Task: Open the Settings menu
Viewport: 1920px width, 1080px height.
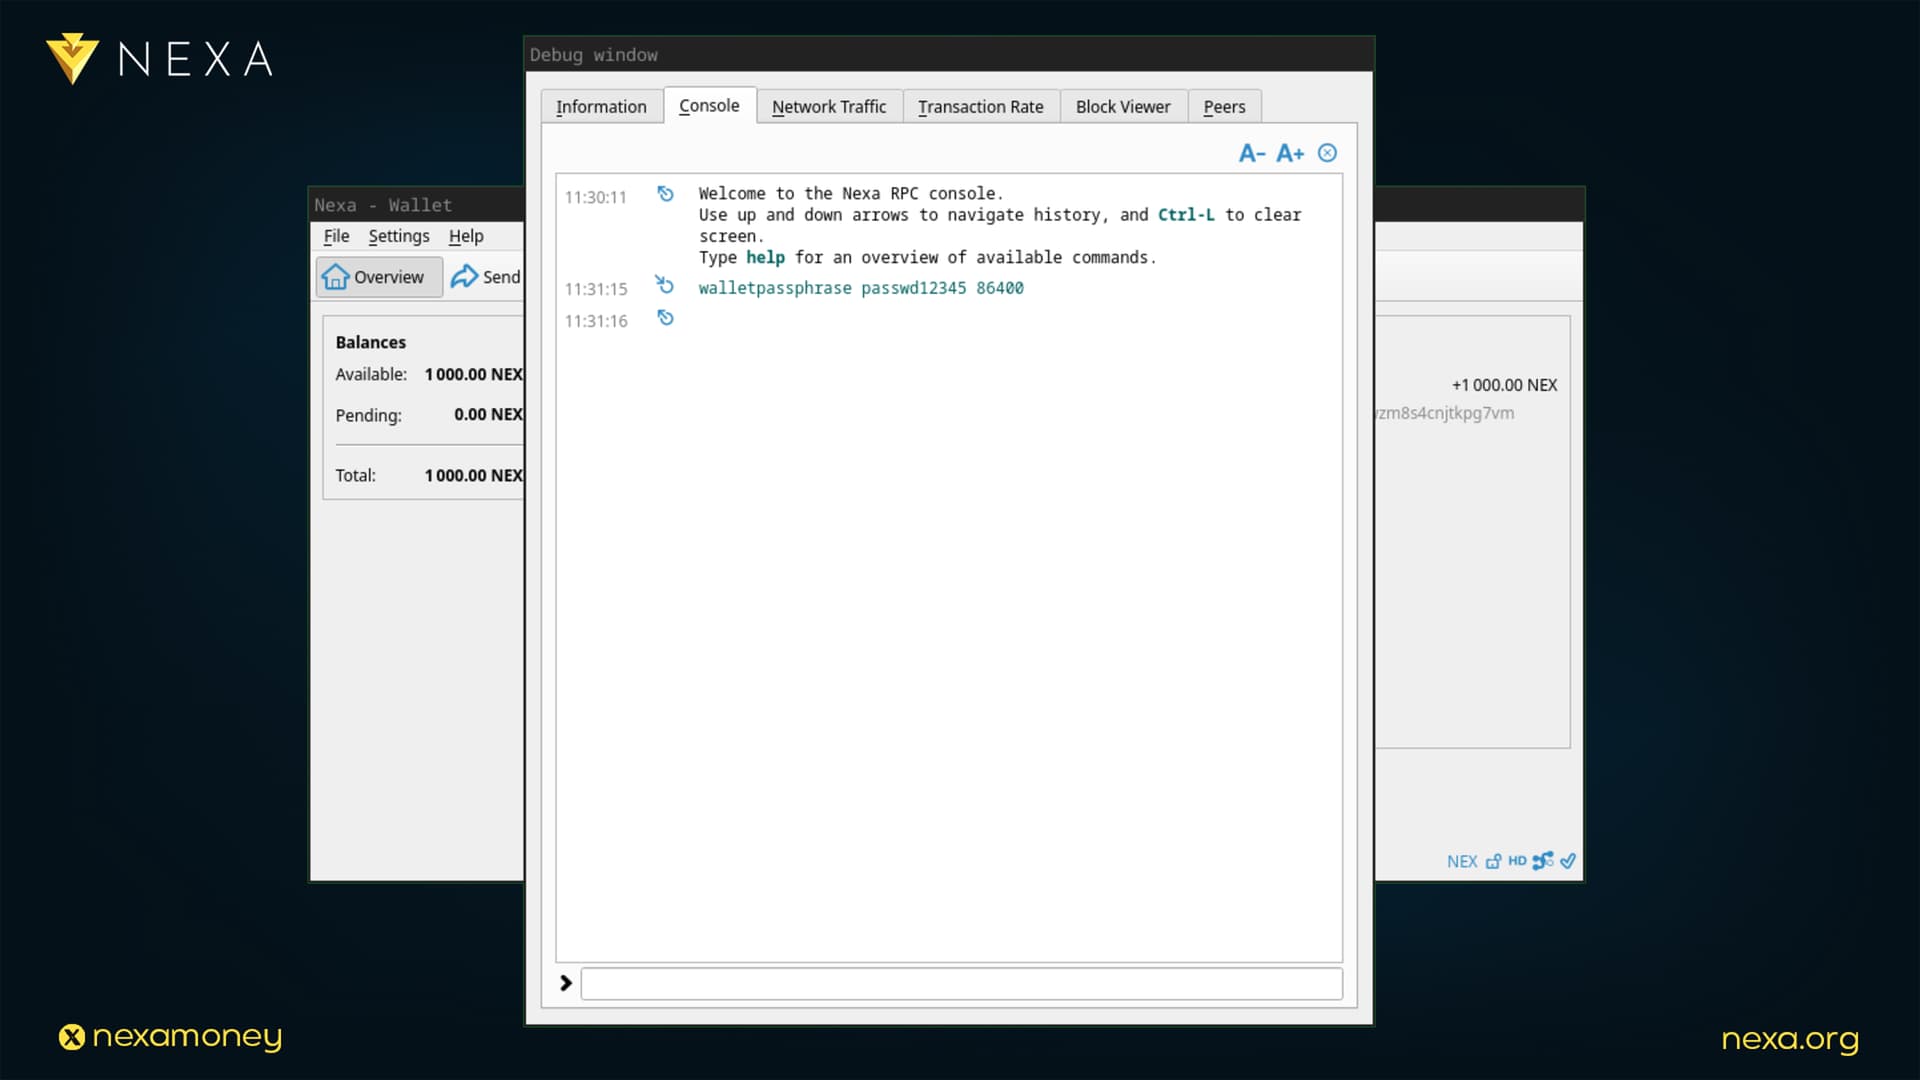Action: [398, 236]
